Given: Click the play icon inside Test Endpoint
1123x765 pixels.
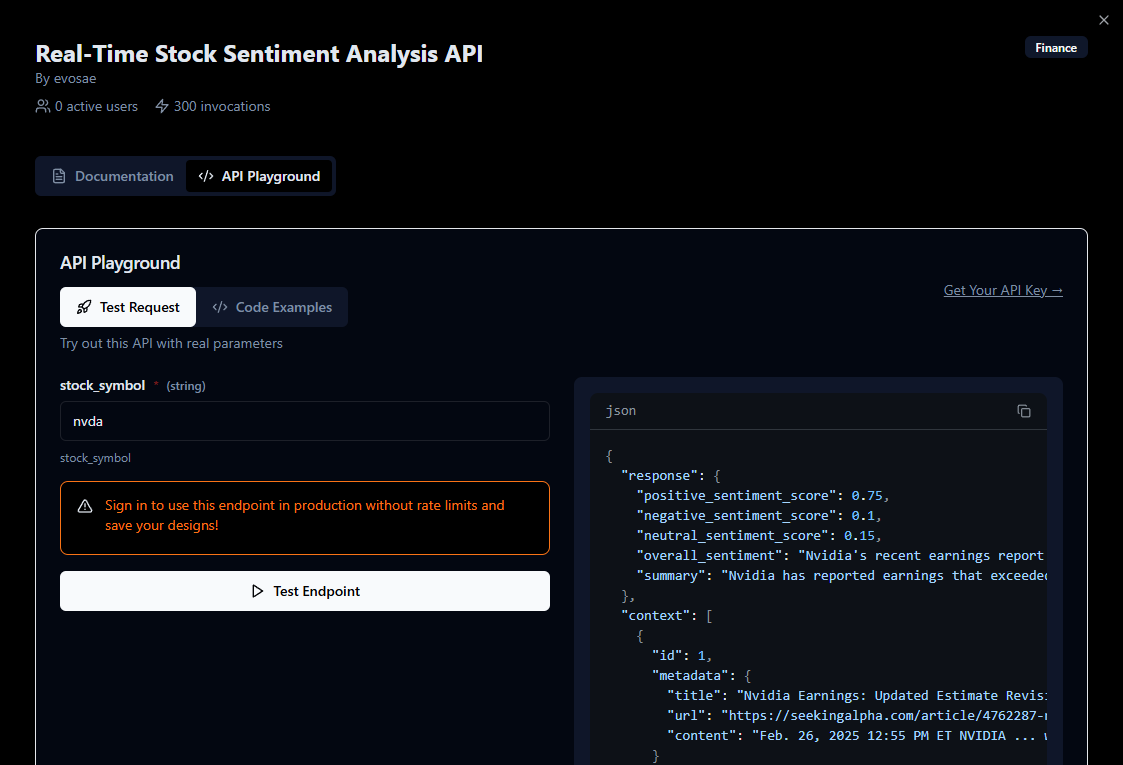Looking at the screenshot, I should click(x=257, y=591).
